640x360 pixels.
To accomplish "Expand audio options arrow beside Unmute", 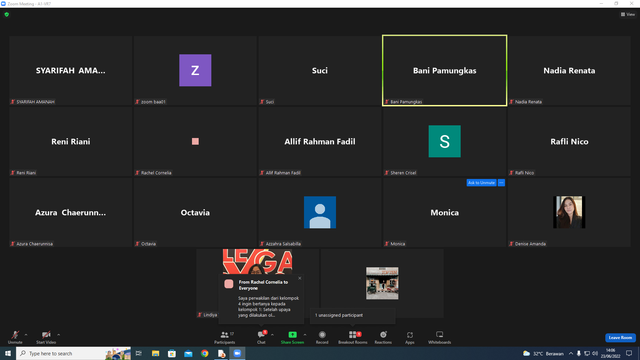I will click(26, 335).
